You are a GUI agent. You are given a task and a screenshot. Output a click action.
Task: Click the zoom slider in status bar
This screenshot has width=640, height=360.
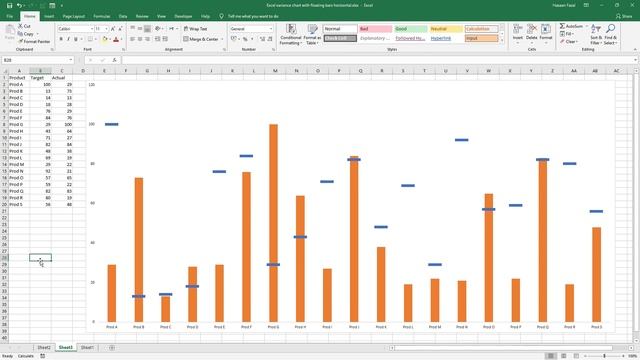click(604, 356)
